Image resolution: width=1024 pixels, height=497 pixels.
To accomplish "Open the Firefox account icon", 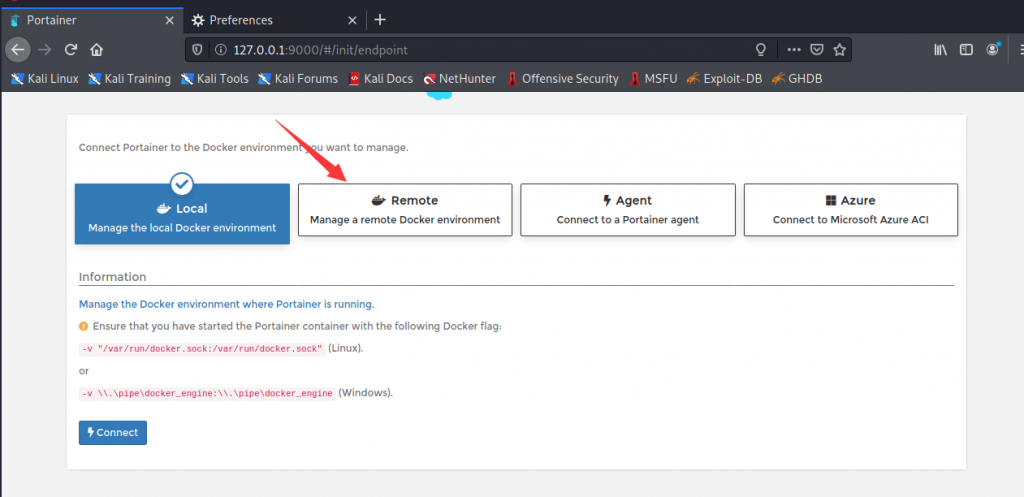I will (993, 49).
